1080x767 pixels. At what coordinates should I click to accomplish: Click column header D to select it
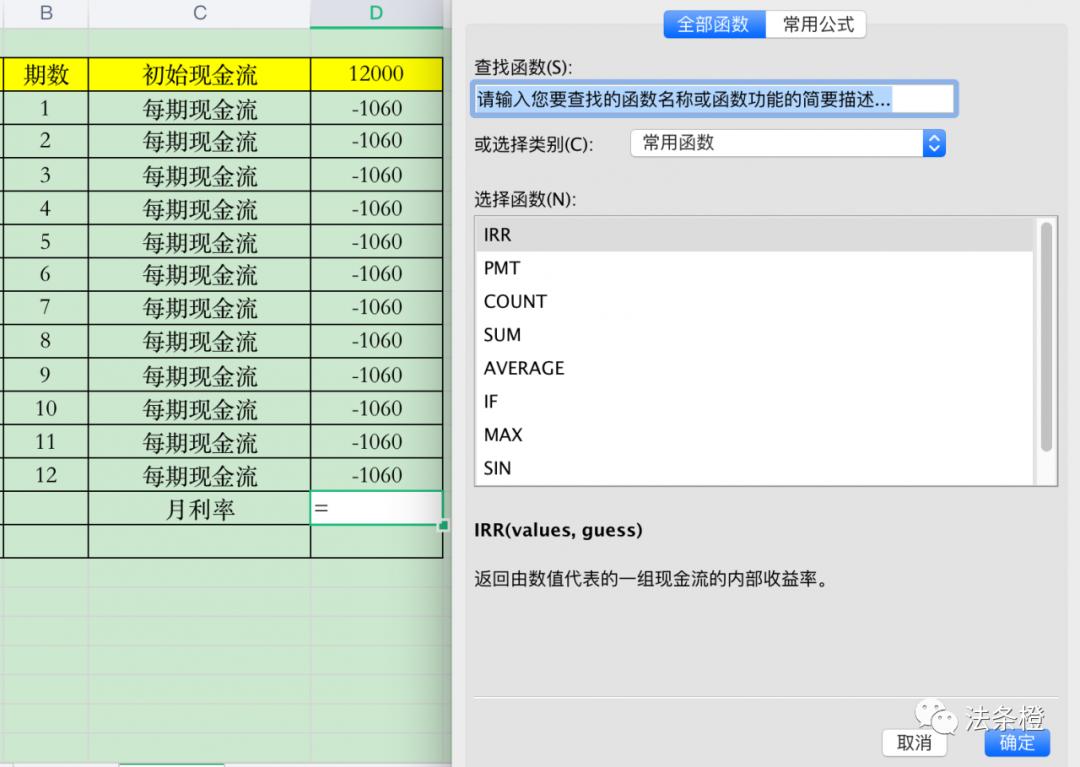click(x=376, y=13)
